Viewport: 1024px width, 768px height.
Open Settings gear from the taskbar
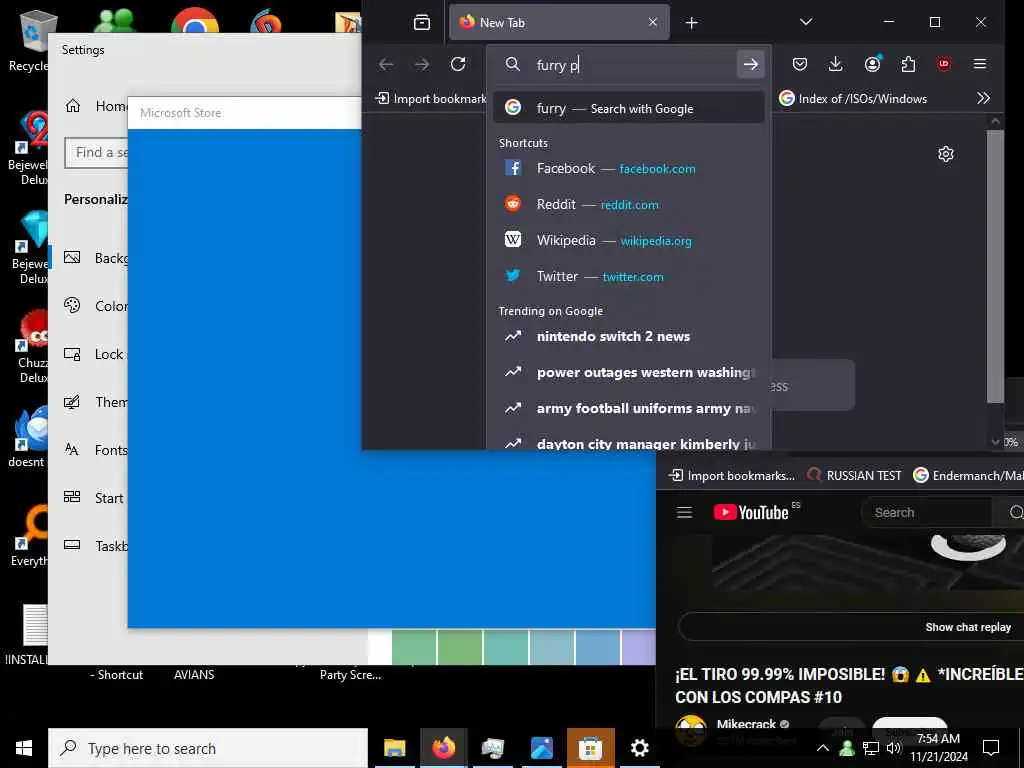pos(639,748)
